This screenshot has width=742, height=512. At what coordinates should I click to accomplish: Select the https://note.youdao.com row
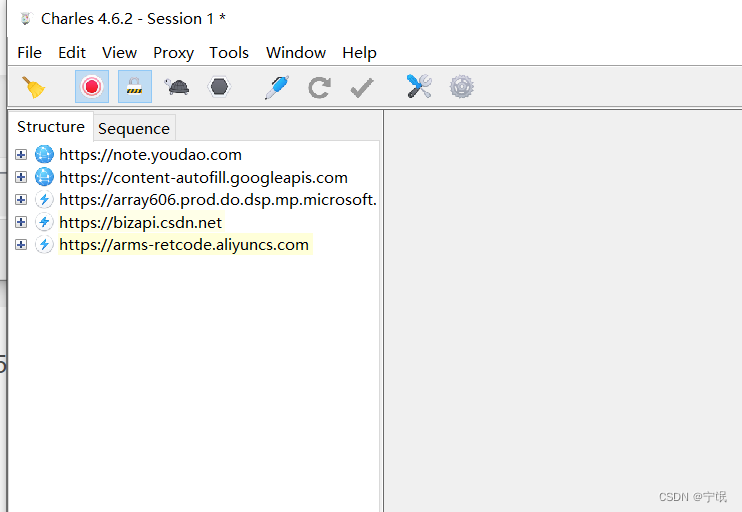pos(150,154)
